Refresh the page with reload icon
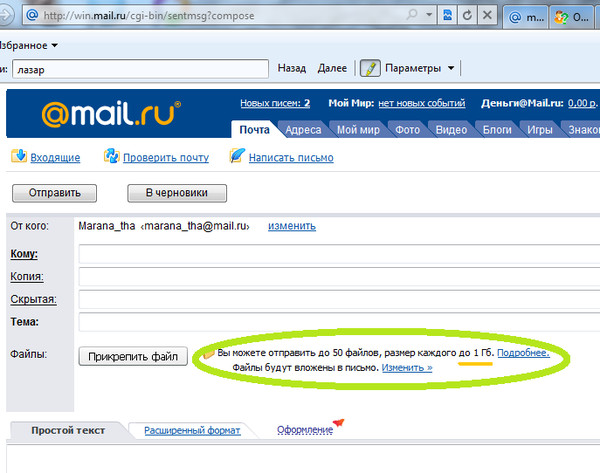The width and height of the screenshot is (600, 473). (x=467, y=15)
